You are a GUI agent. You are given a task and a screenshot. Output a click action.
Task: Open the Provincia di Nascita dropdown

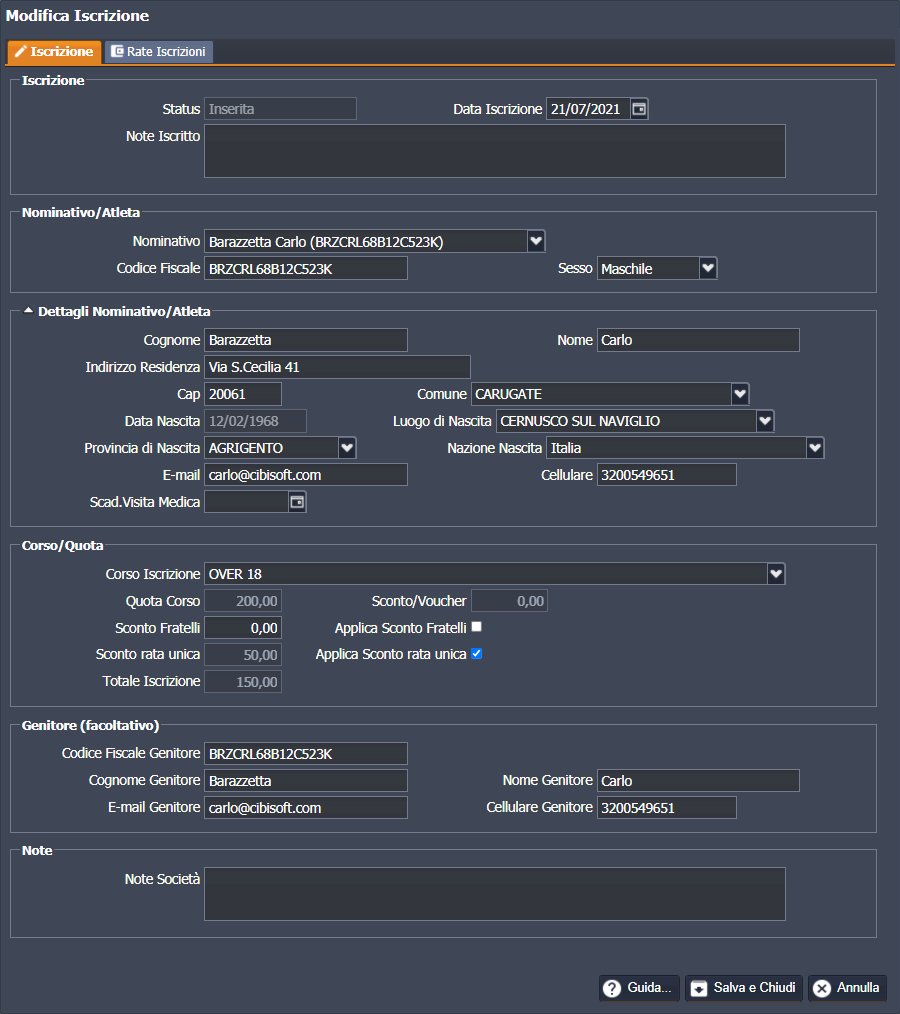(x=347, y=448)
